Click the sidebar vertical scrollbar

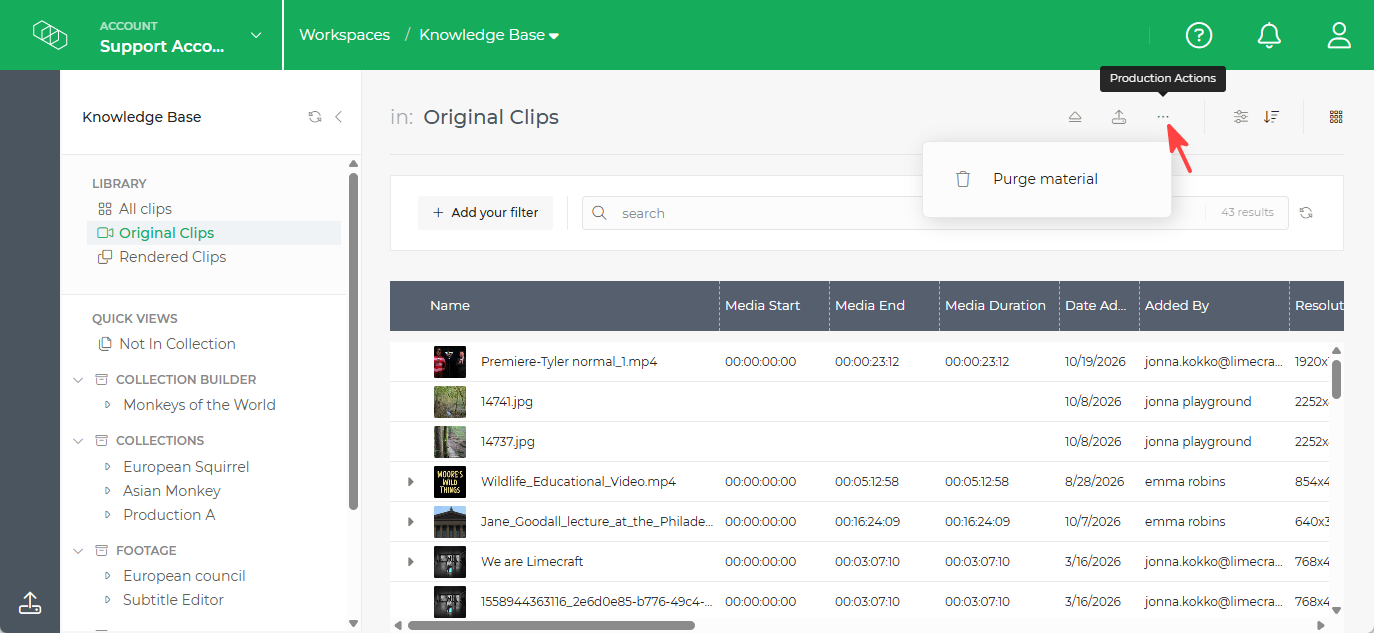click(x=353, y=340)
